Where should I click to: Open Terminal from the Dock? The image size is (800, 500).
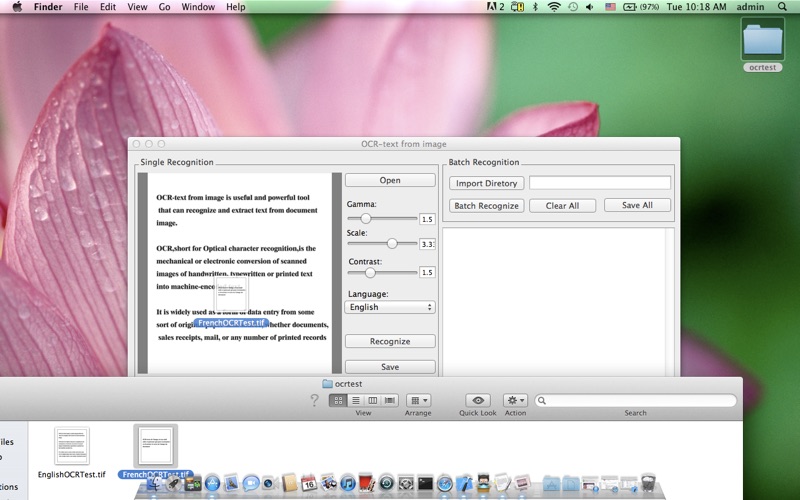click(425, 483)
